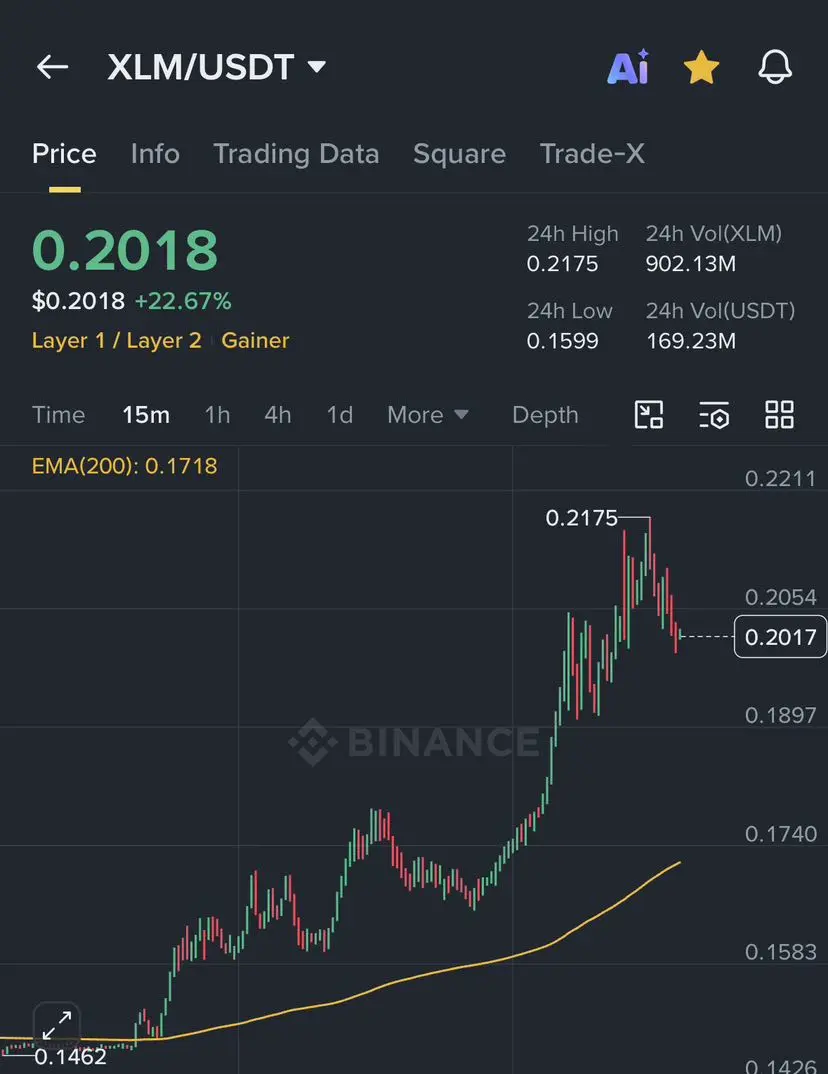
Task: Tap the 0.2211 price axis label
Action: click(x=781, y=478)
